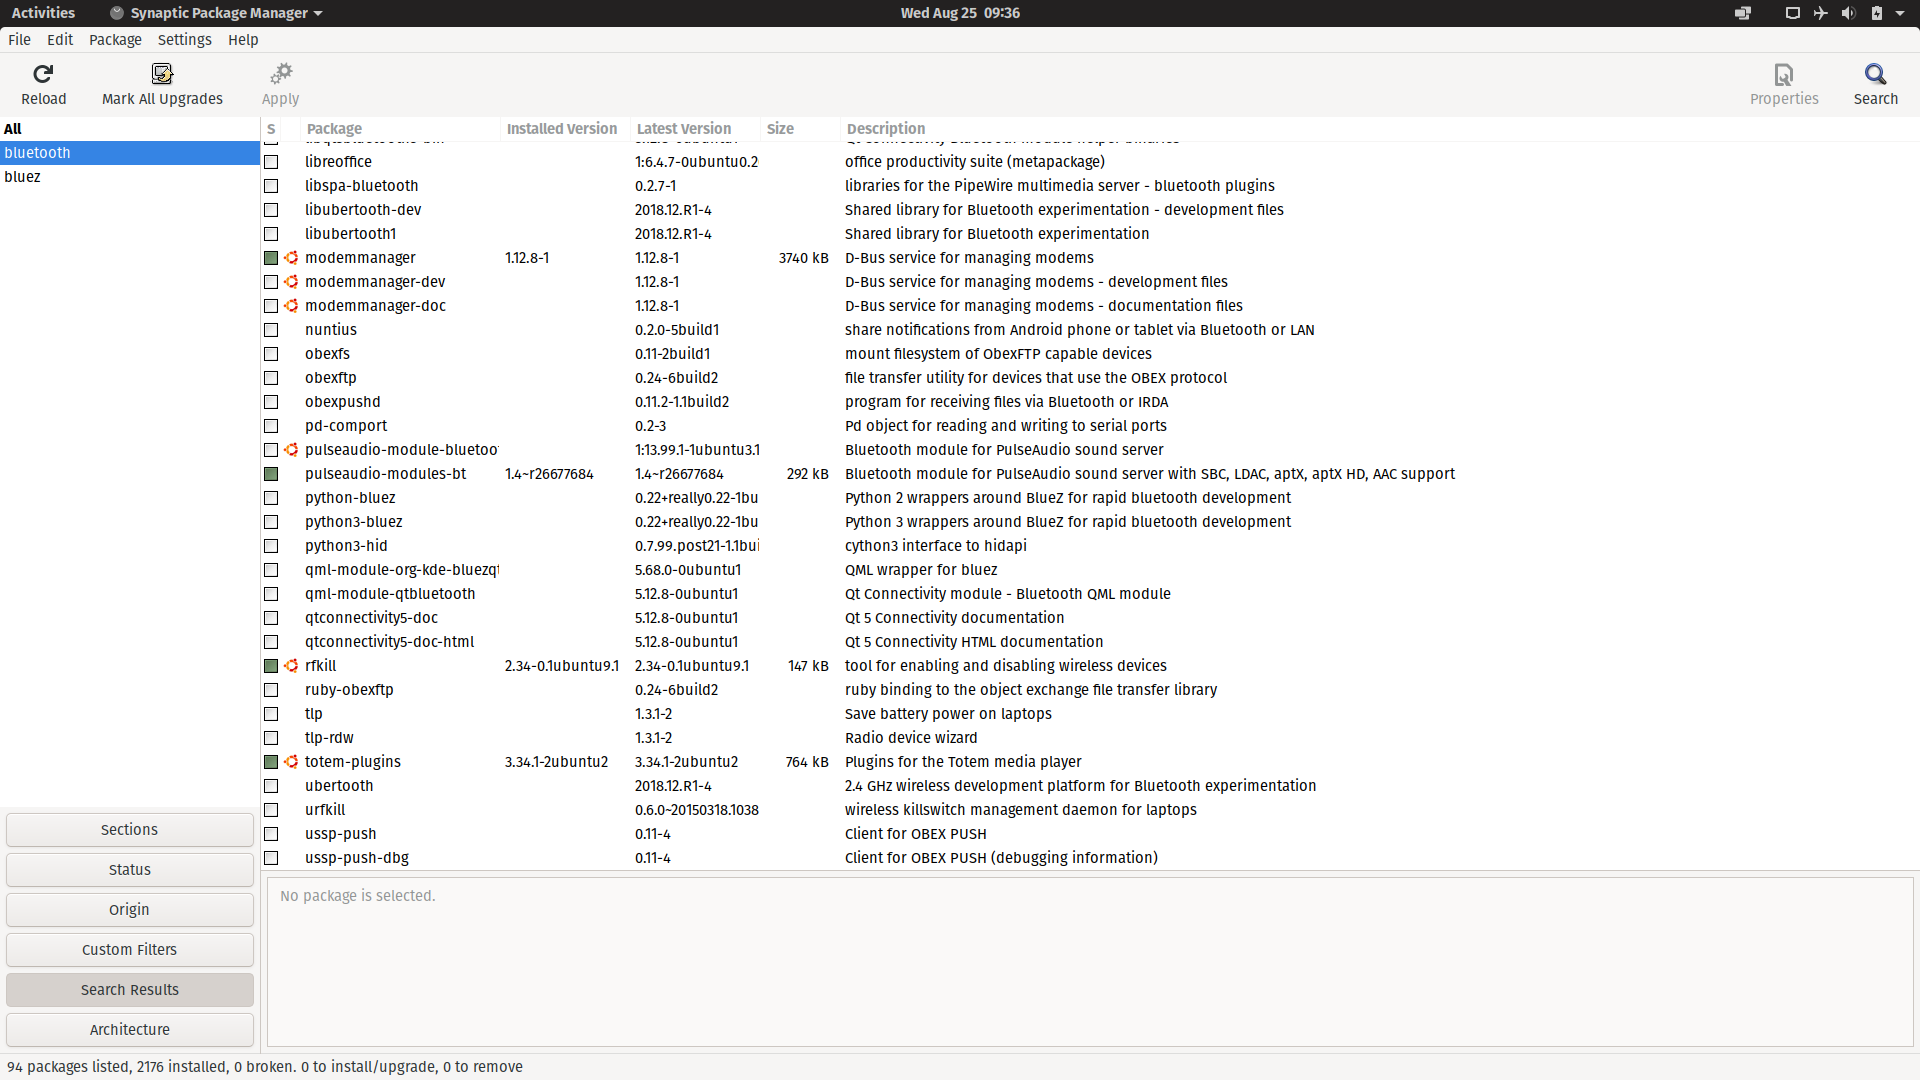Expand the system menu arrow in the top bar

(x=1900, y=13)
